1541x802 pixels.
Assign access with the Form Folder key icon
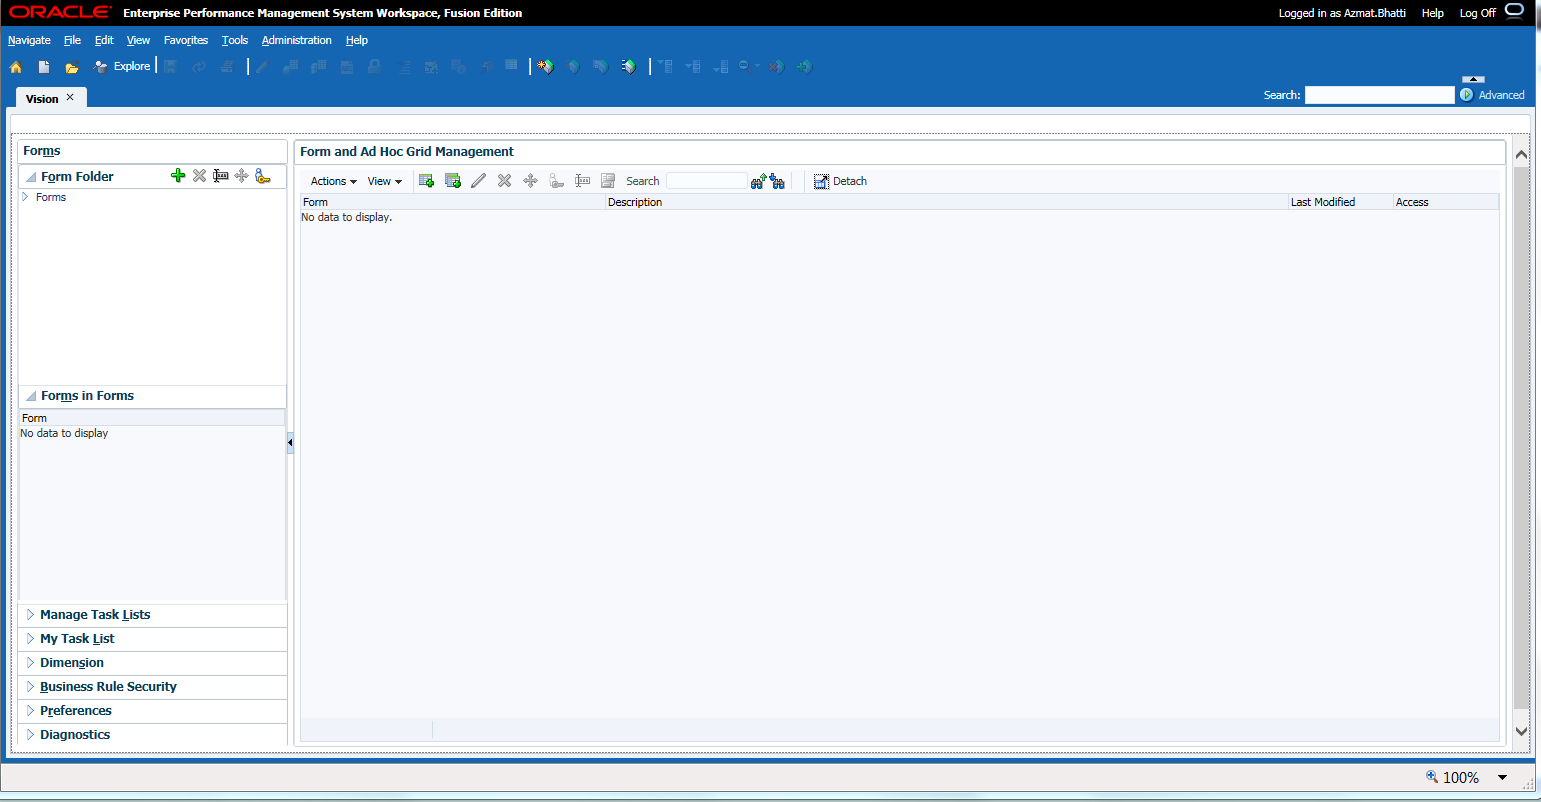262,176
